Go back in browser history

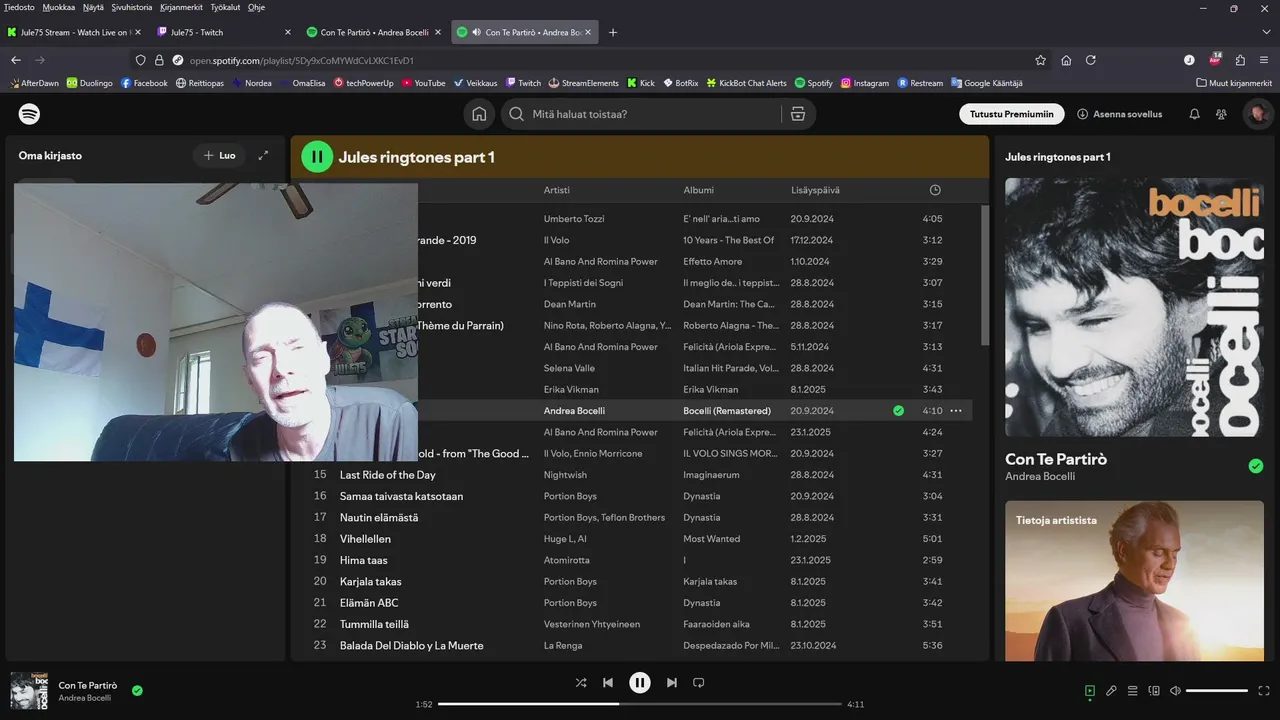click(x=16, y=60)
